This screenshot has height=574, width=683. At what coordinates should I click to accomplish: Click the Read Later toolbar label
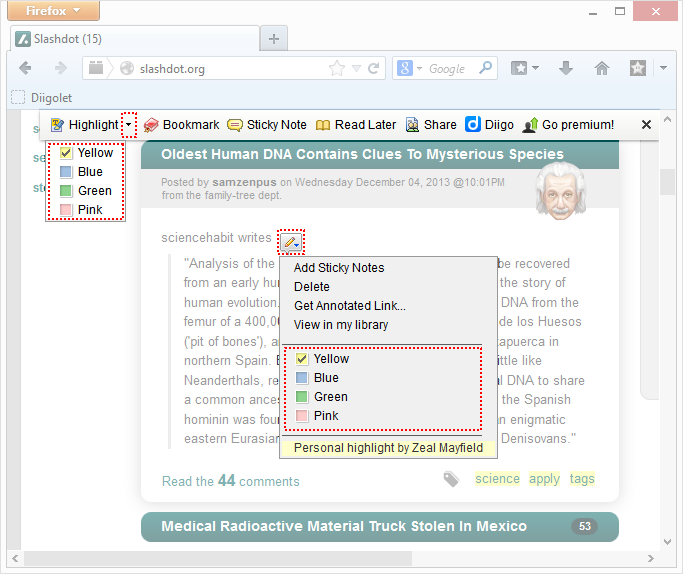(x=365, y=125)
